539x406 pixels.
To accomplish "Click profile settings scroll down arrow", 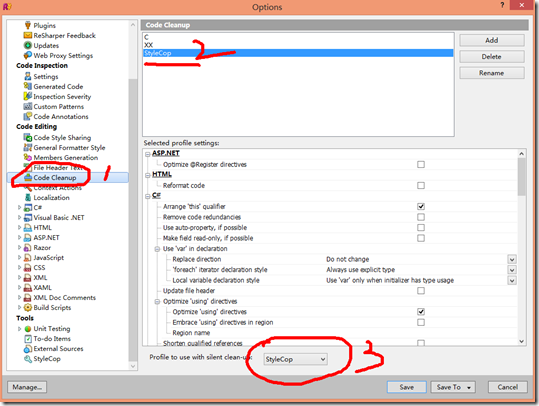I will (x=521, y=341).
